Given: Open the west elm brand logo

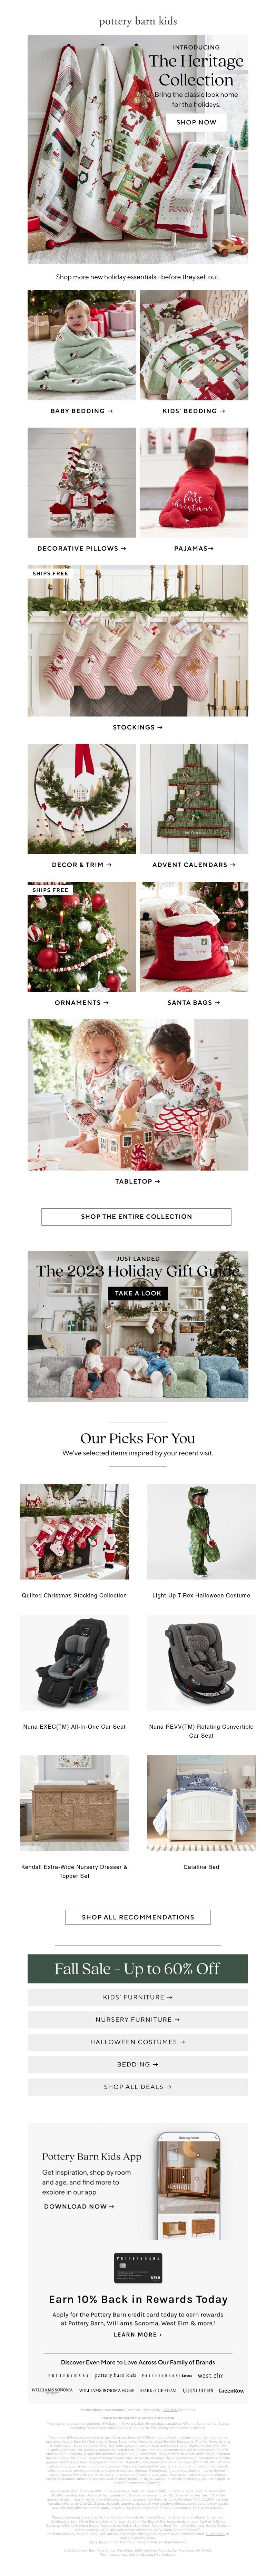Looking at the screenshot, I should pos(211,2375).
